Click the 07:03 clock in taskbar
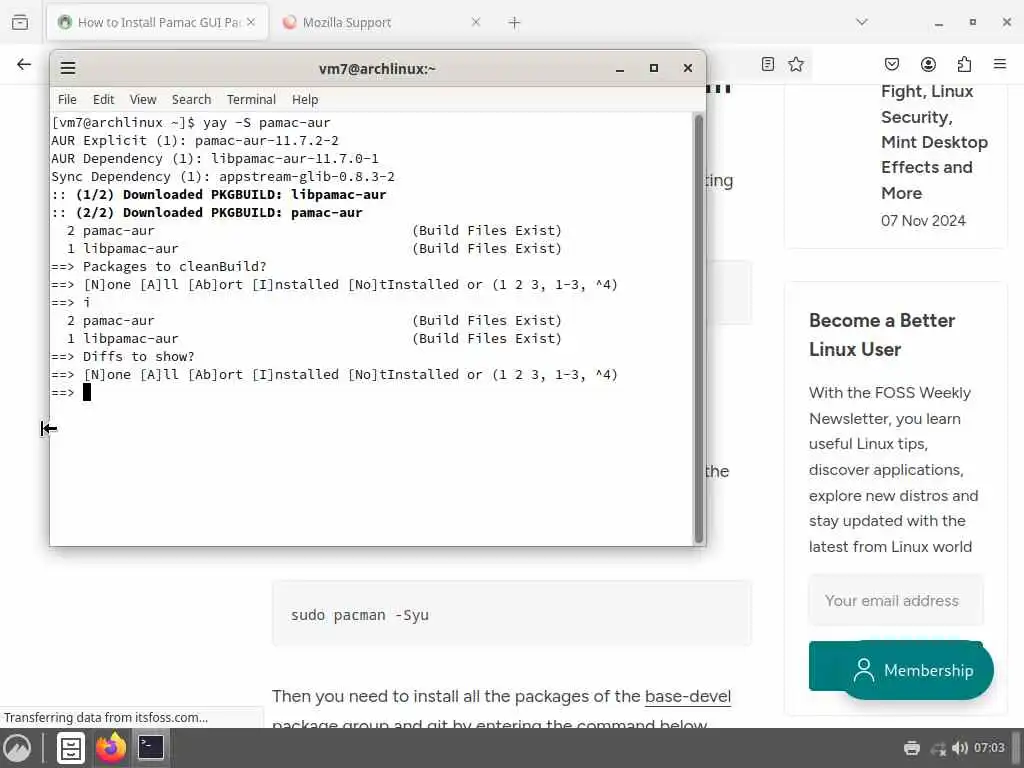 [989, 747]
